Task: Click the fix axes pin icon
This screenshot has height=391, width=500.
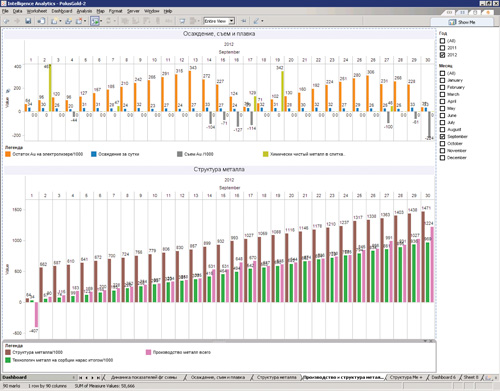Action: [x=244, y=21]
